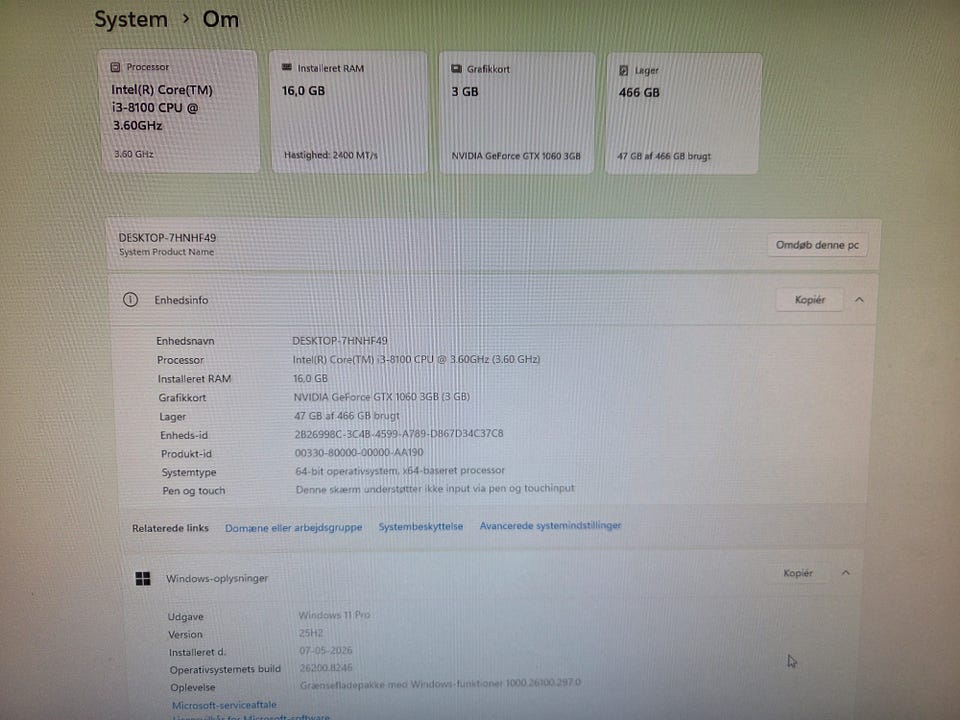960x720 pixels.
Task: Click the Installeret RAM memory icon
Action: tap(287, 67)
